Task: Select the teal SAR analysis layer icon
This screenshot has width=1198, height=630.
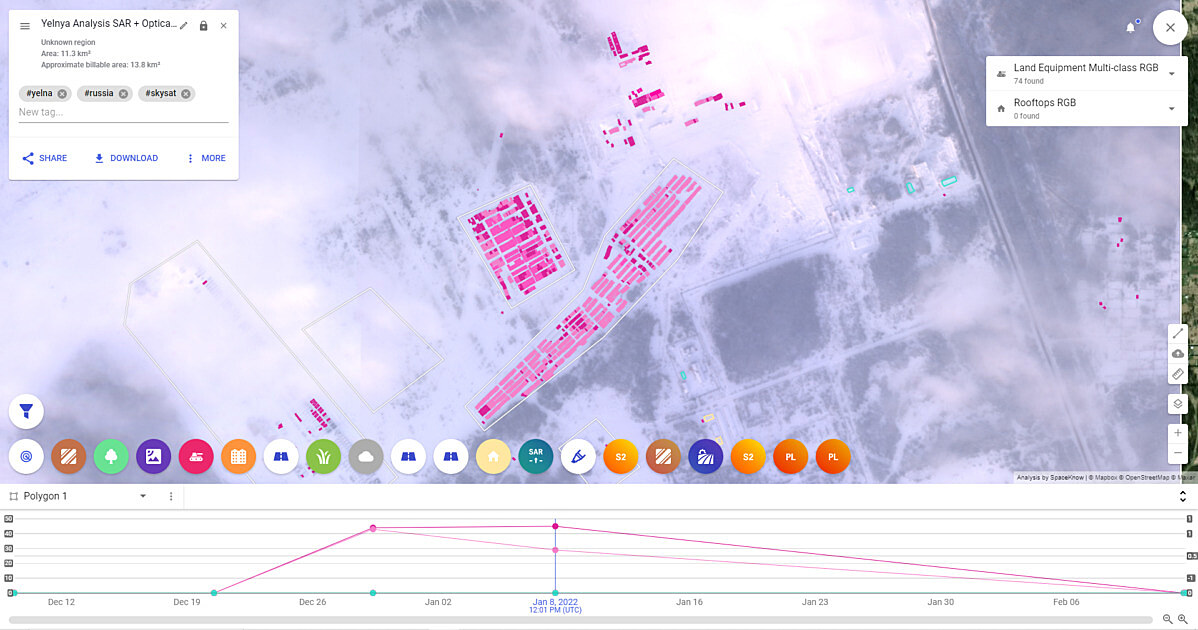Action: pyautogui.click(x=536, y=456)
